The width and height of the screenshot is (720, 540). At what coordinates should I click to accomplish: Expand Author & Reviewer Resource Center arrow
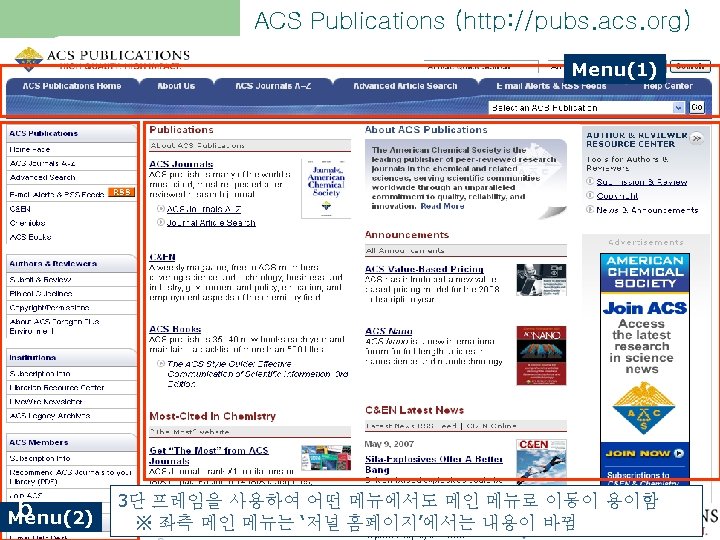coord(697,138)
